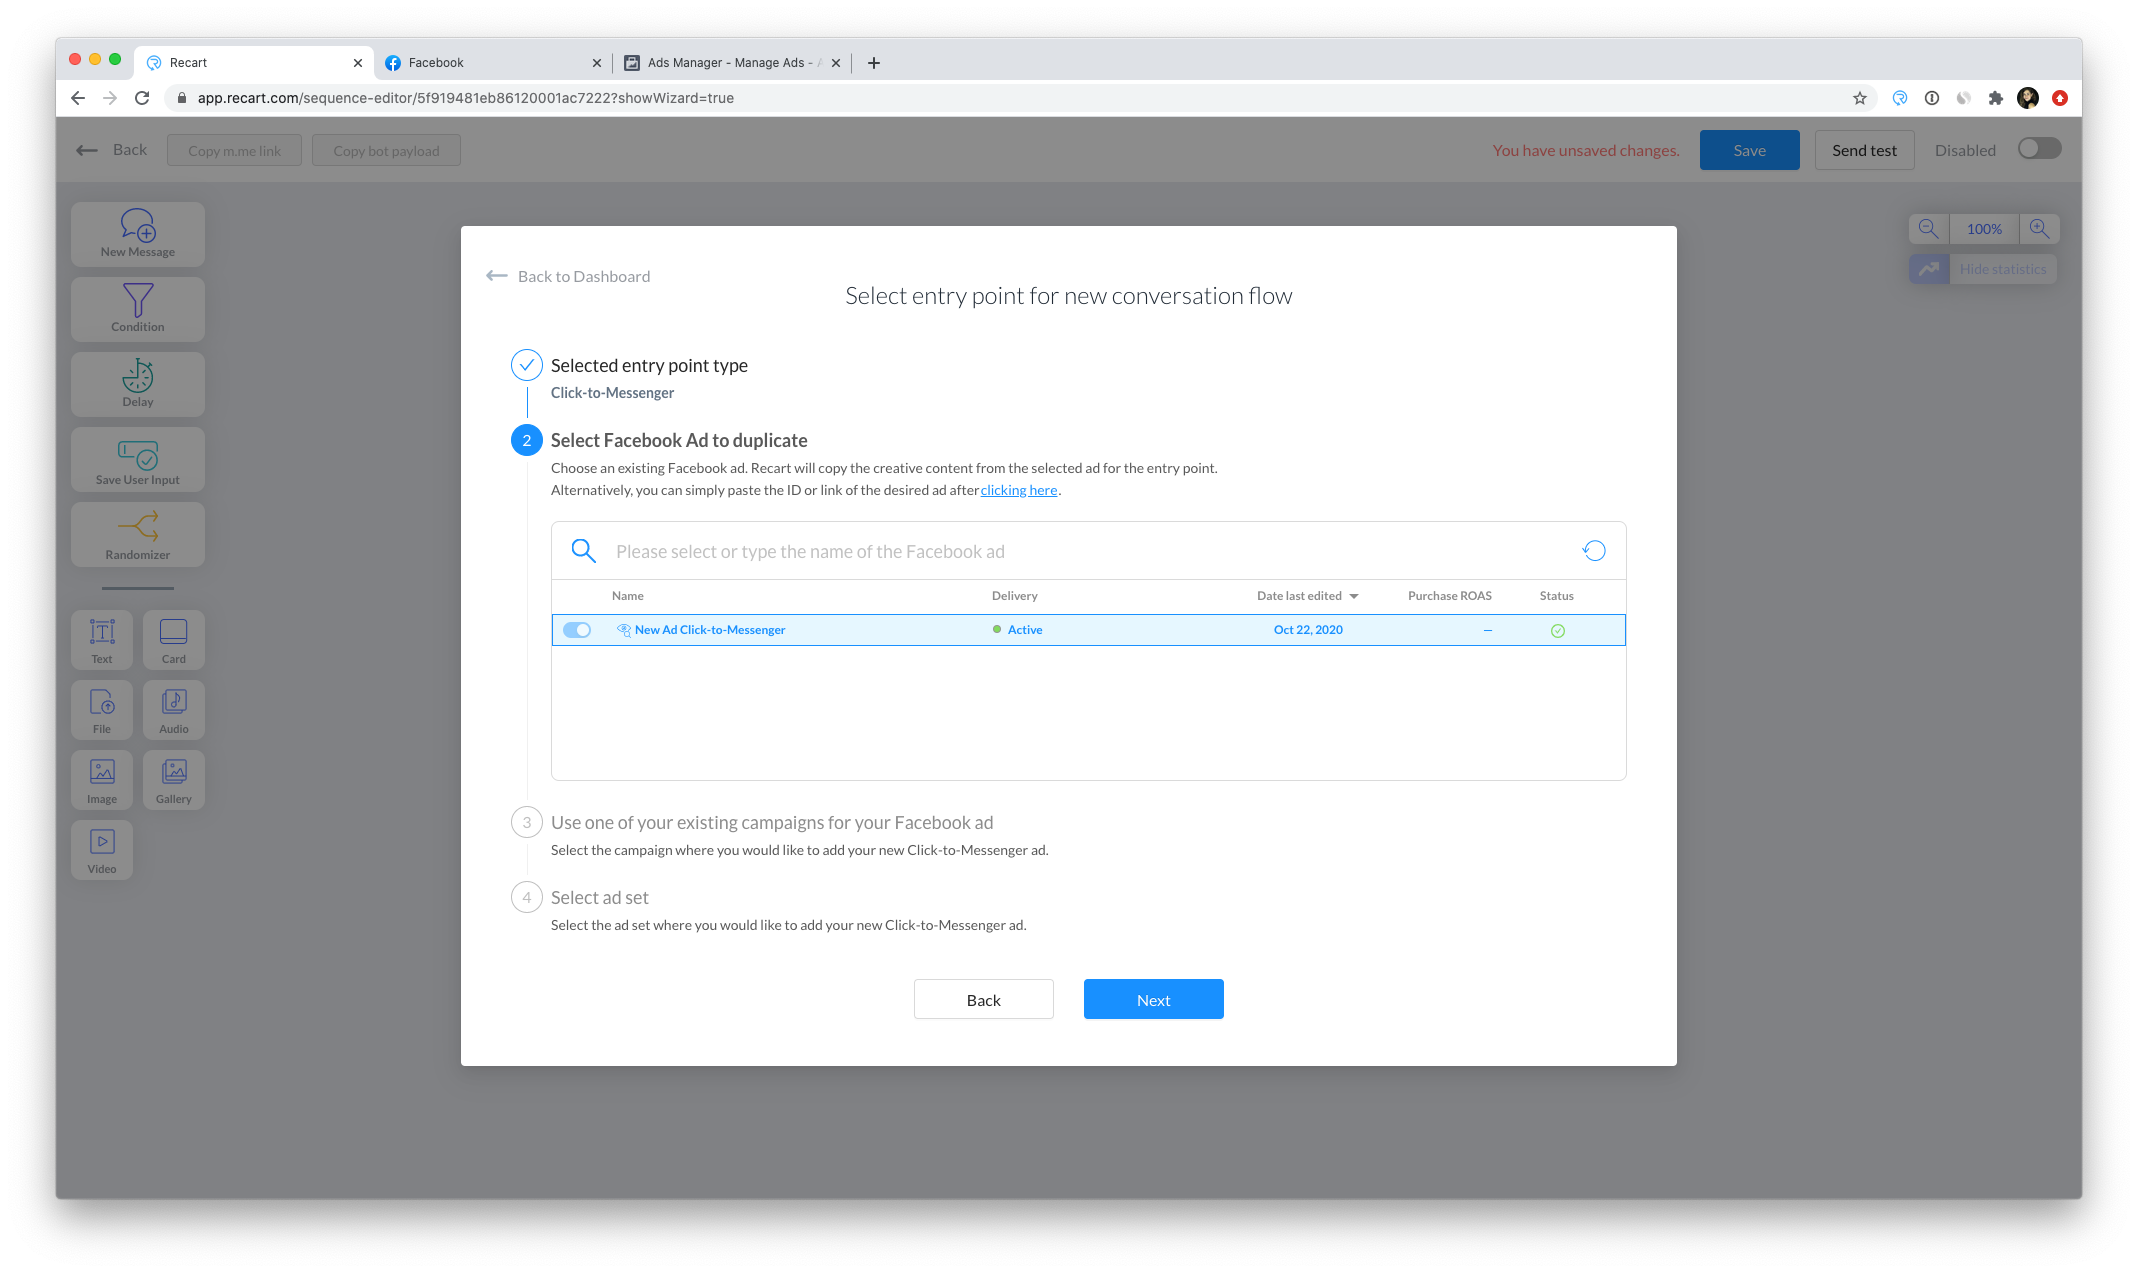Go Back to Dashboard
The width and height of the screenshot is (2138, 1273).
[568, 276]
